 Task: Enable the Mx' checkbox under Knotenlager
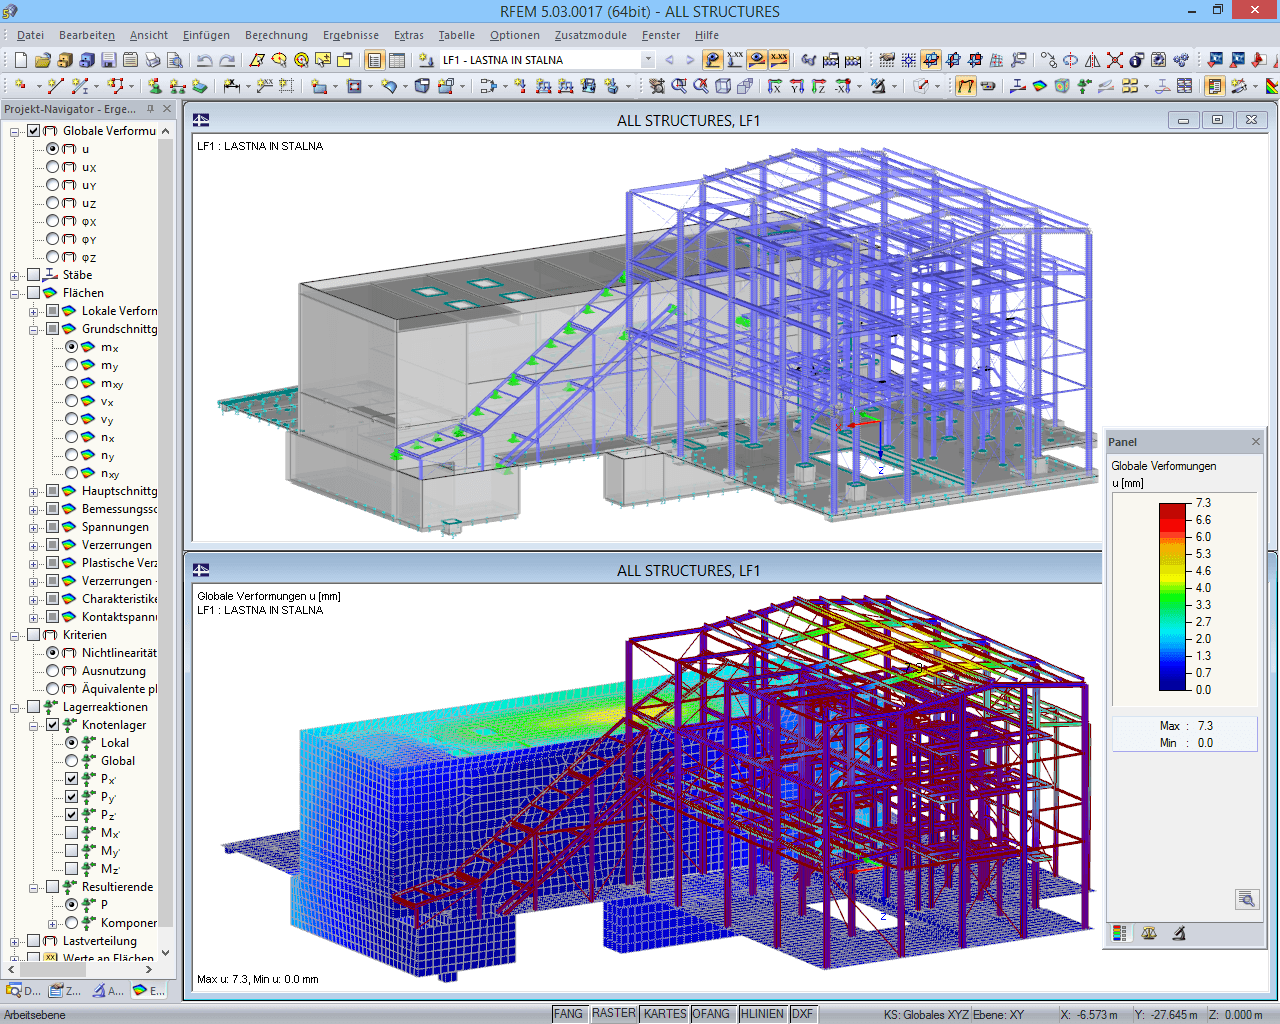click(70, 833)
